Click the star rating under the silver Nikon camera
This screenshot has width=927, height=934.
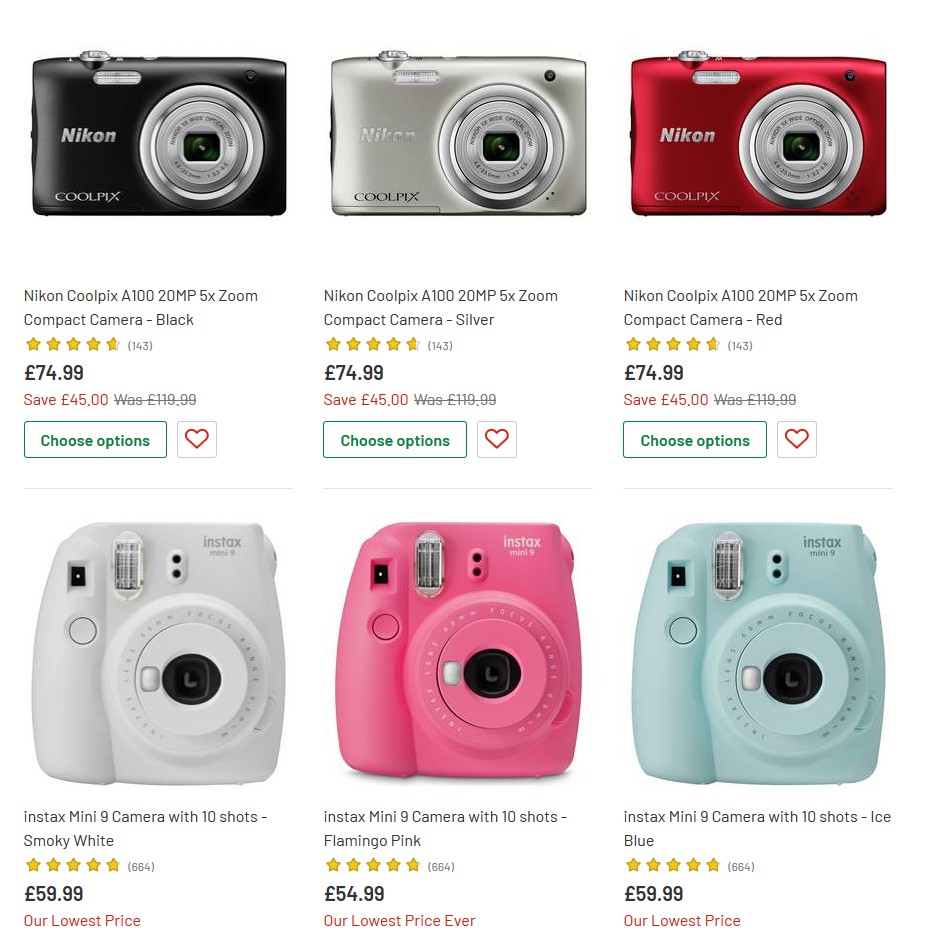point(373,343)
